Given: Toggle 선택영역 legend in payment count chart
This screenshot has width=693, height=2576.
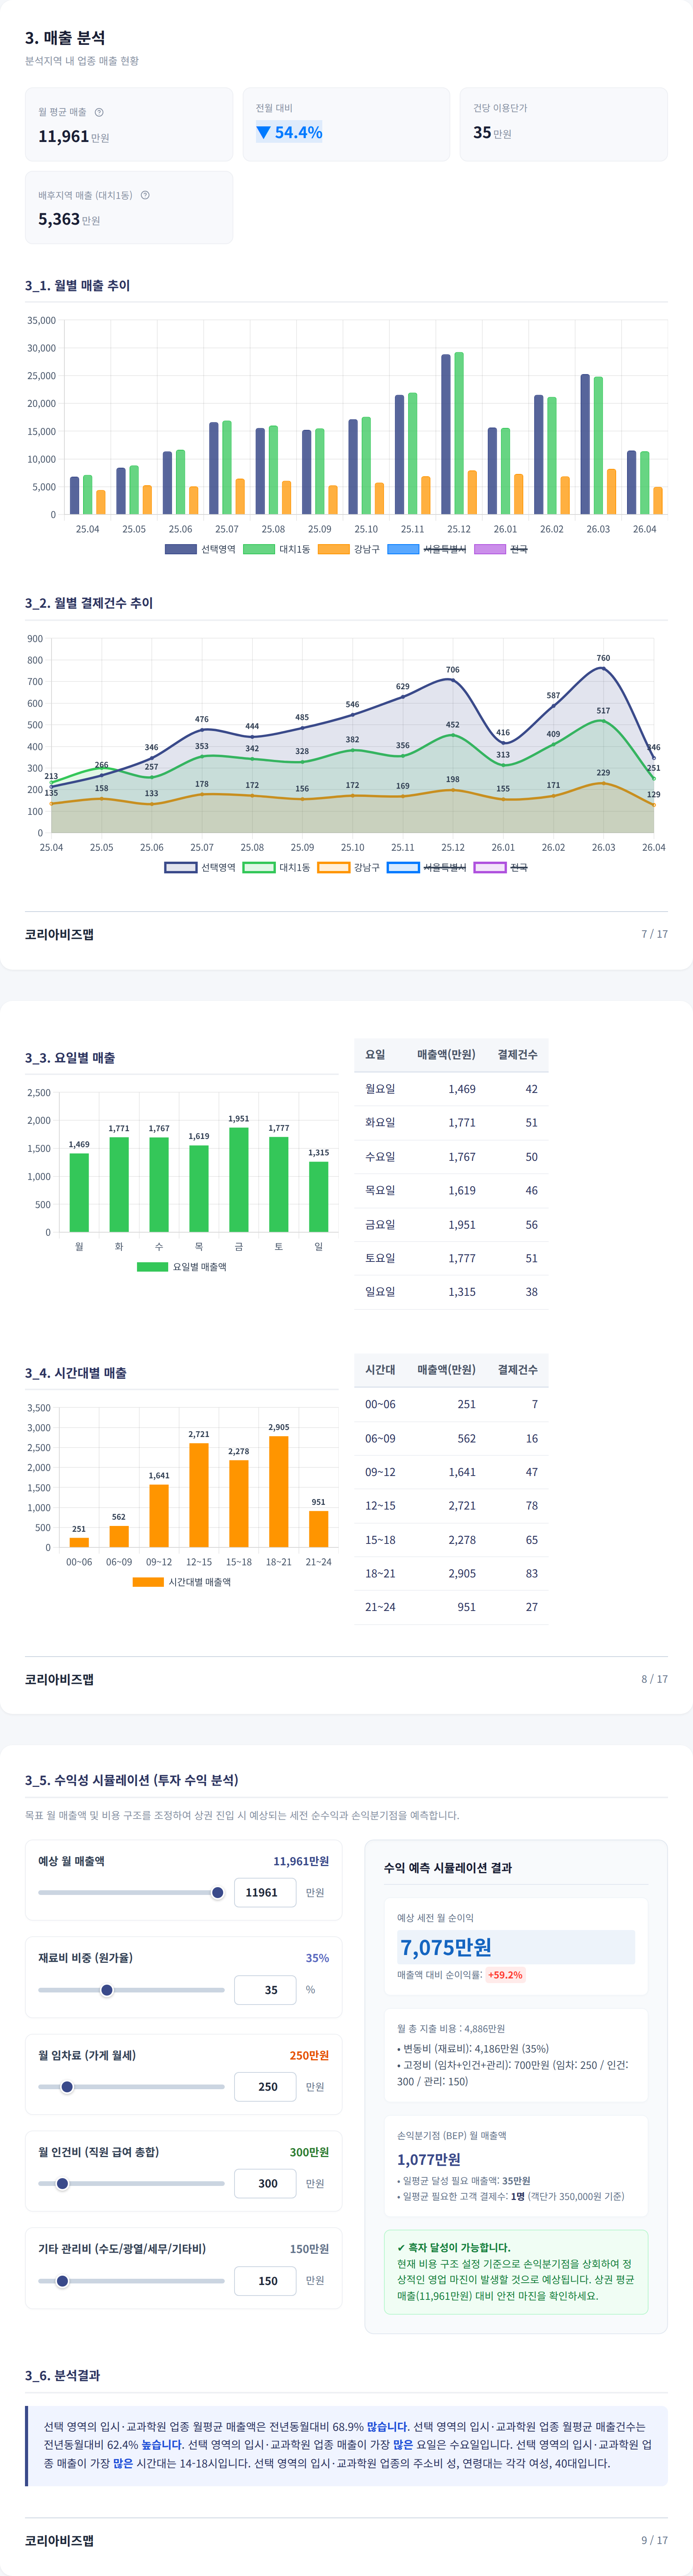Looking at the screenshot, I should pyautogui.click(x=200, y=867).
